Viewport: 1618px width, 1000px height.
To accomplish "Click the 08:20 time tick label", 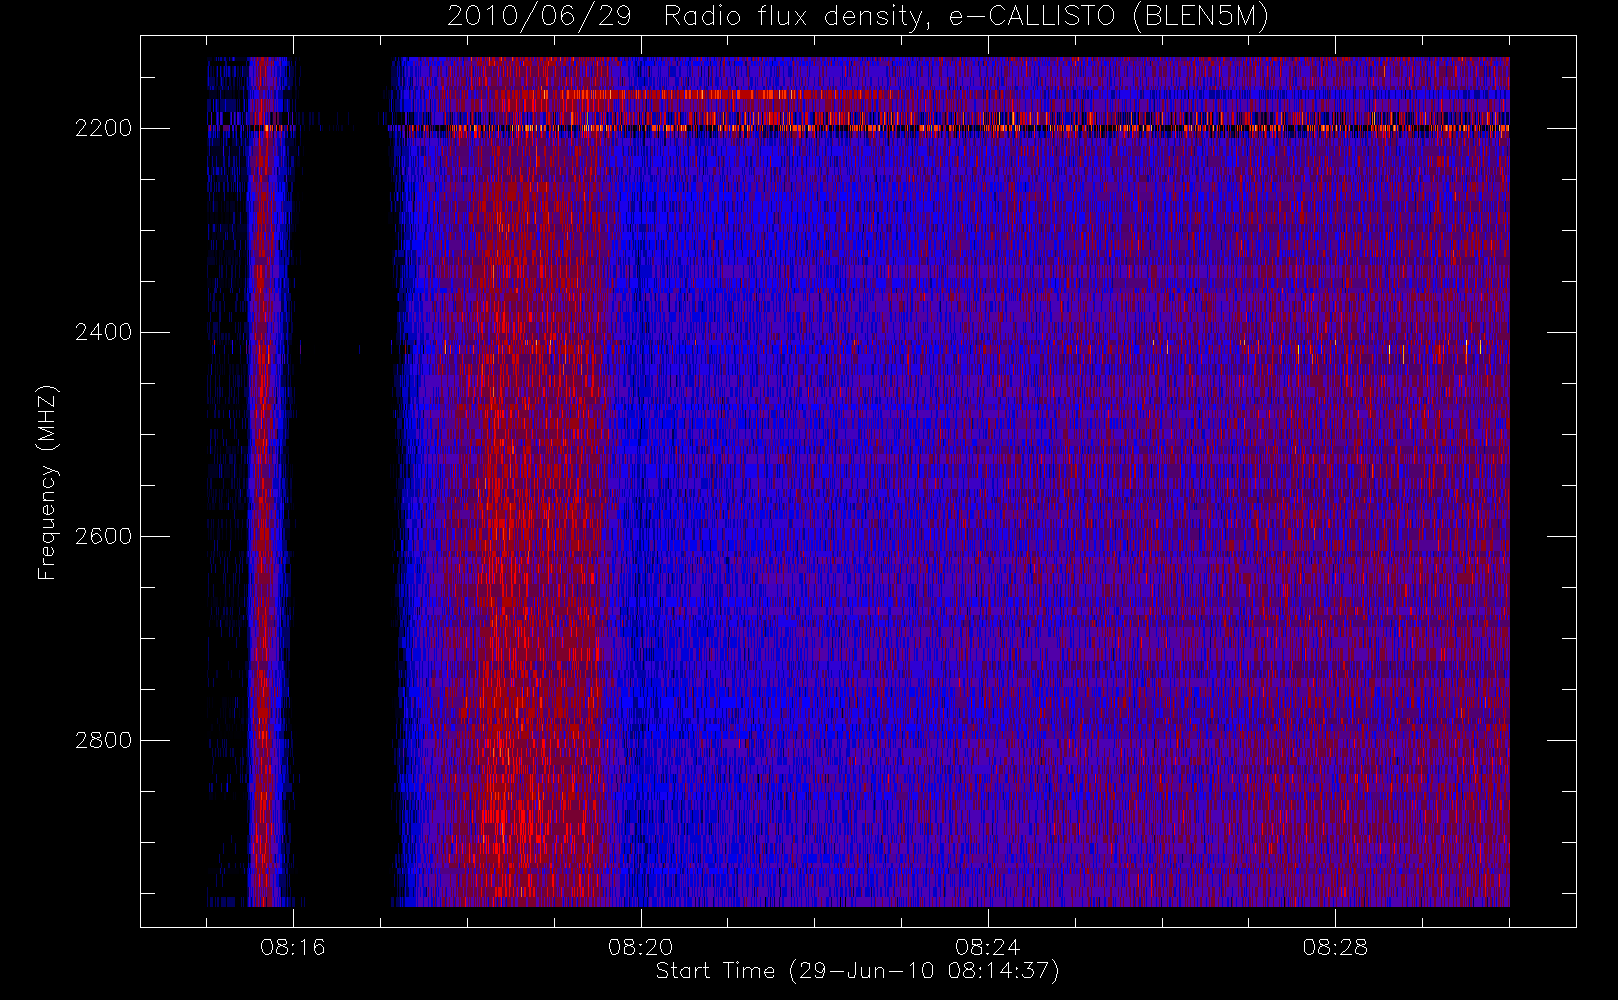I will click(x=641, y=947).
